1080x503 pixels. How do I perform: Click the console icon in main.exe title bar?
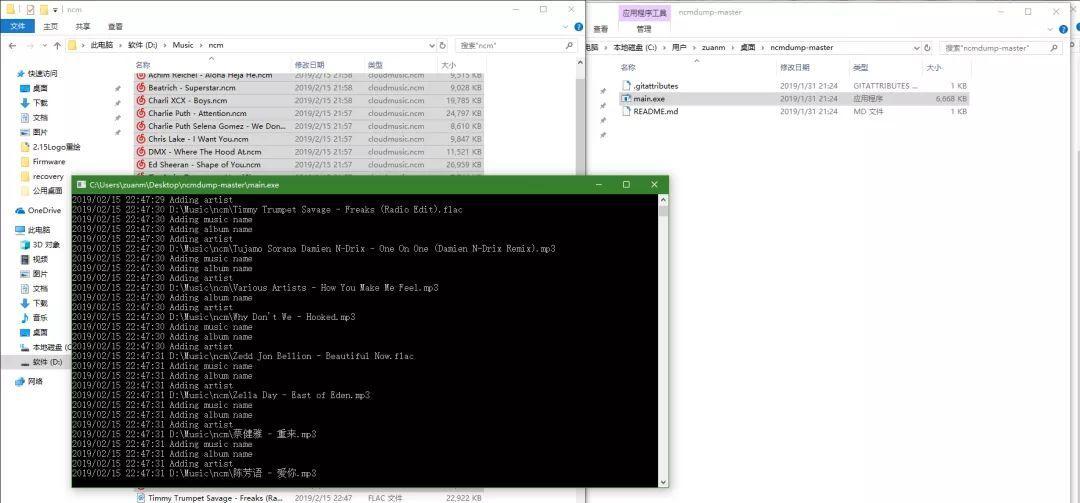pos(81,185)
